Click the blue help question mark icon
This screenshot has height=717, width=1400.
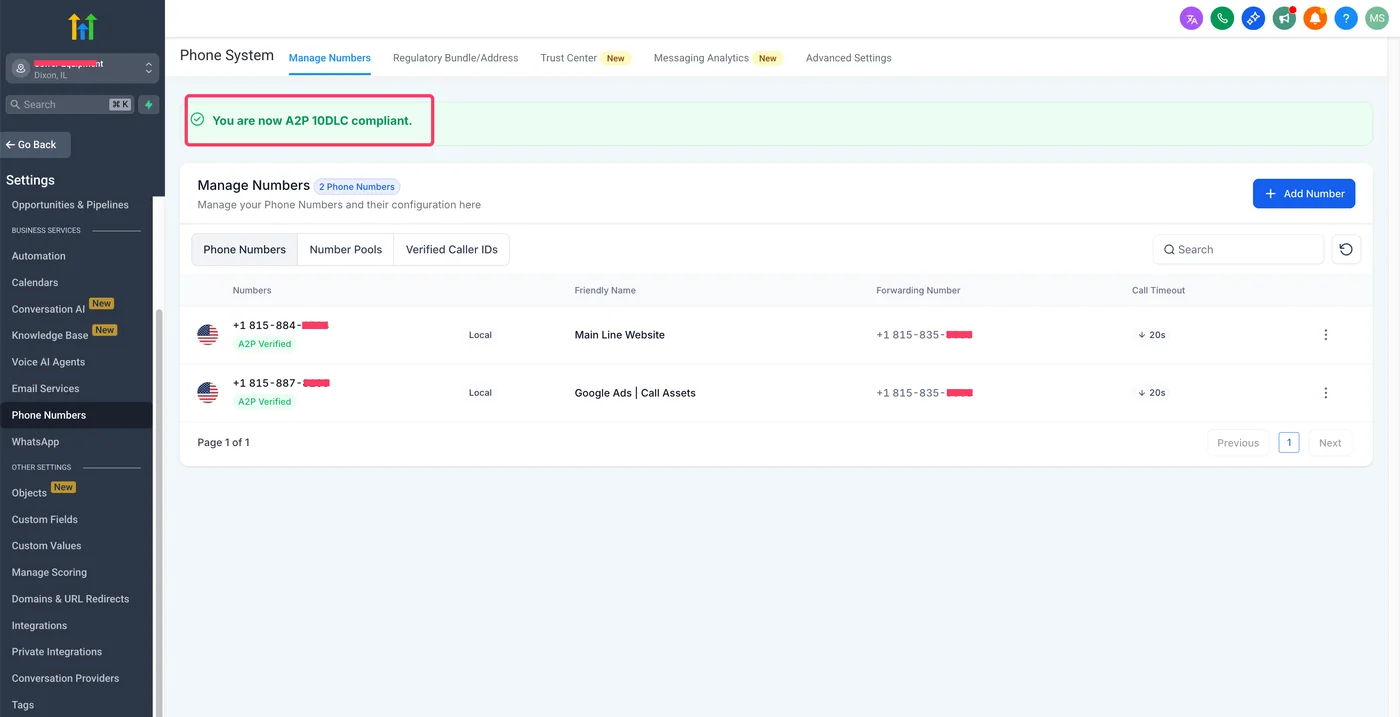tap(1346, 18)
